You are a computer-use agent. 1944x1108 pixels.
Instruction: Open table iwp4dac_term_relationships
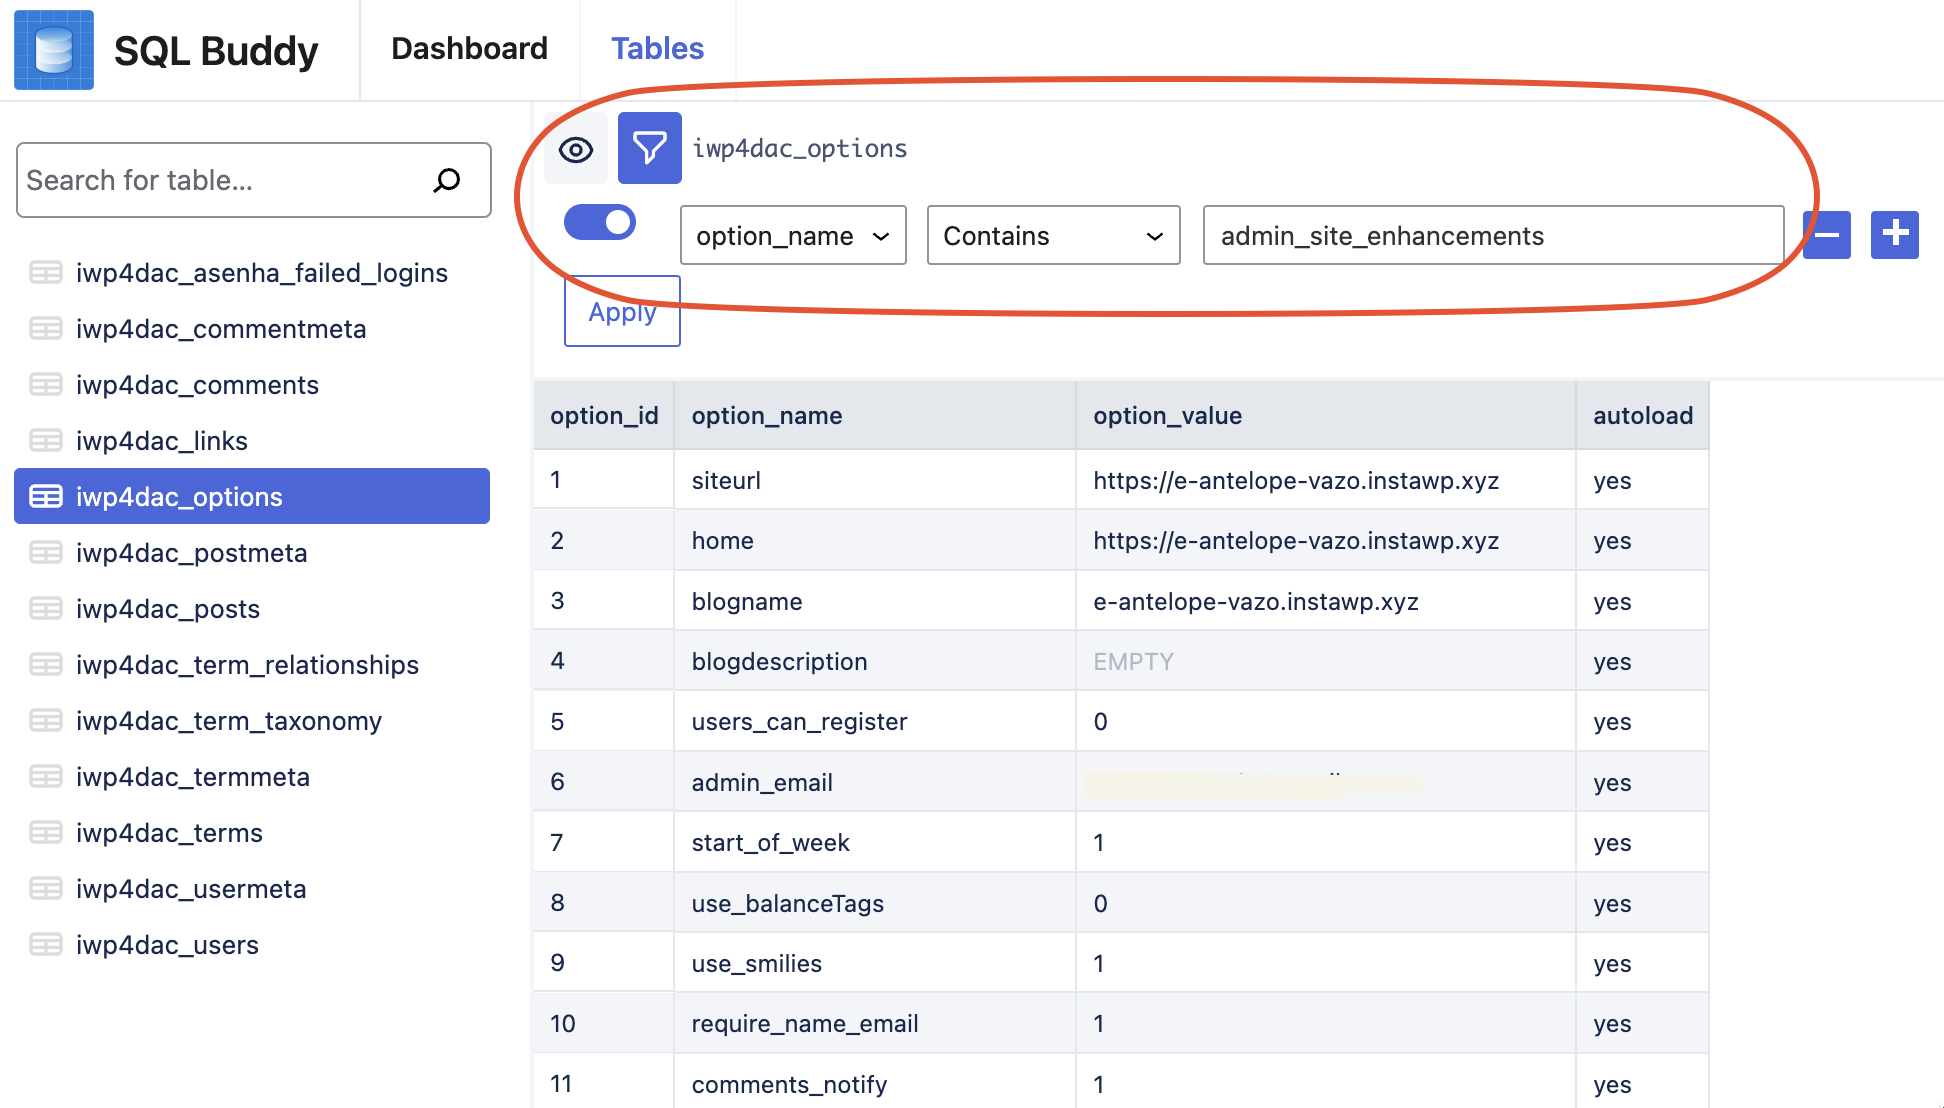click(x=252, y=664)
